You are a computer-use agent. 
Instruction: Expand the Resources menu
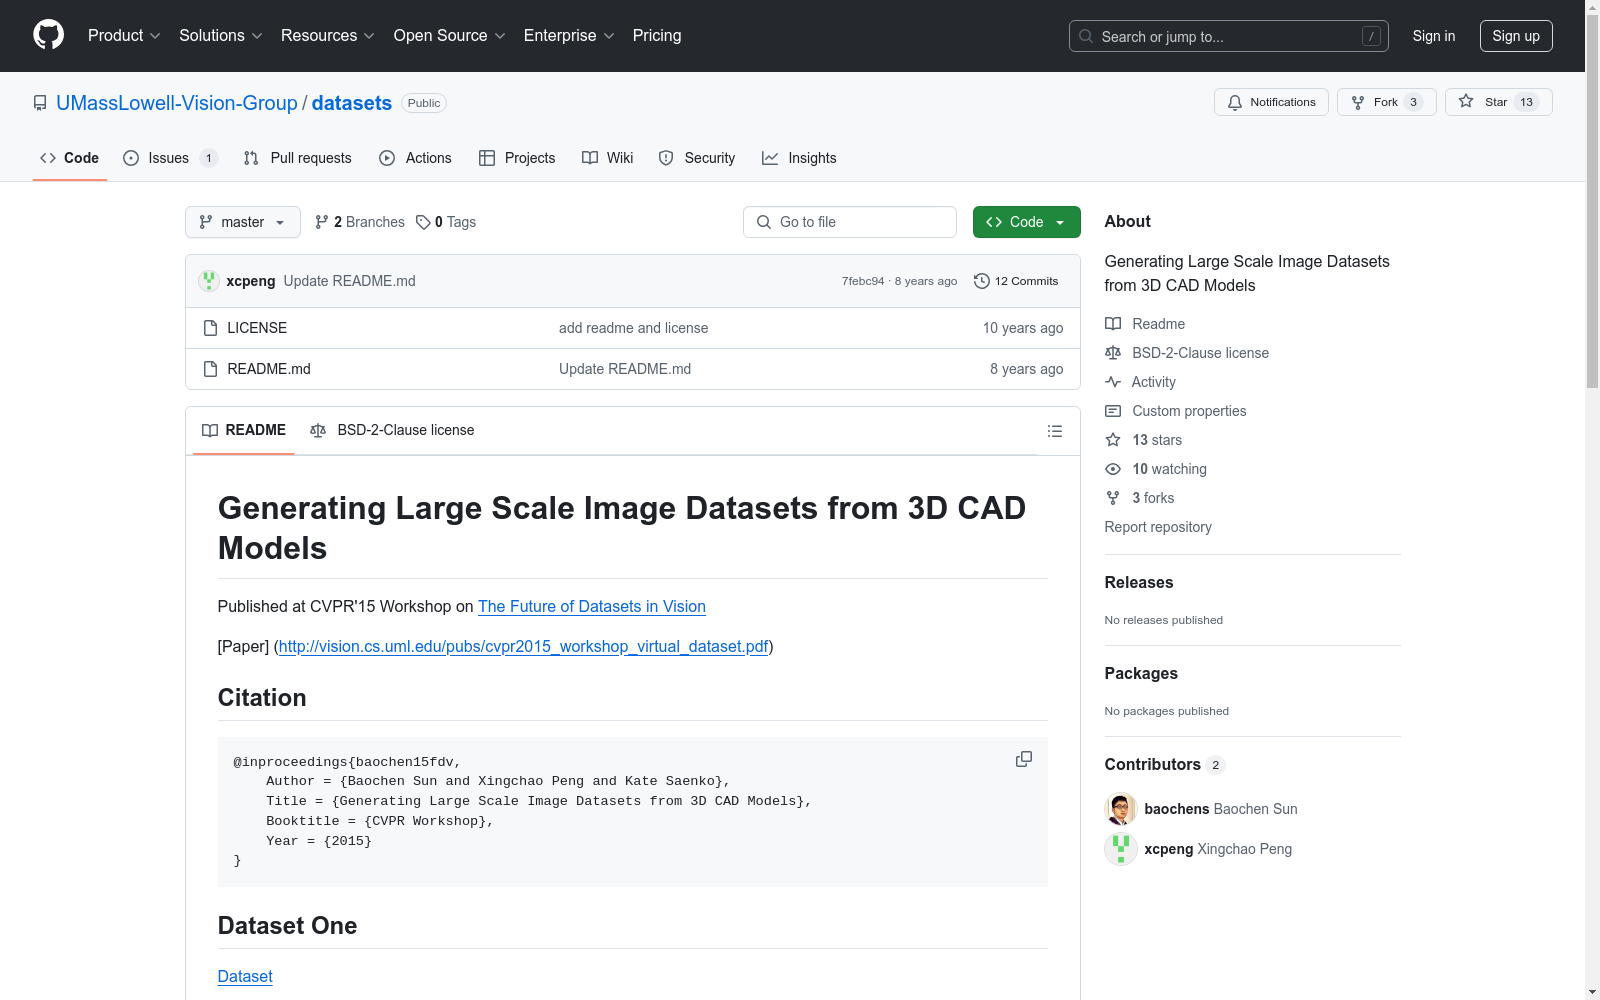click(x=327, y=35)
